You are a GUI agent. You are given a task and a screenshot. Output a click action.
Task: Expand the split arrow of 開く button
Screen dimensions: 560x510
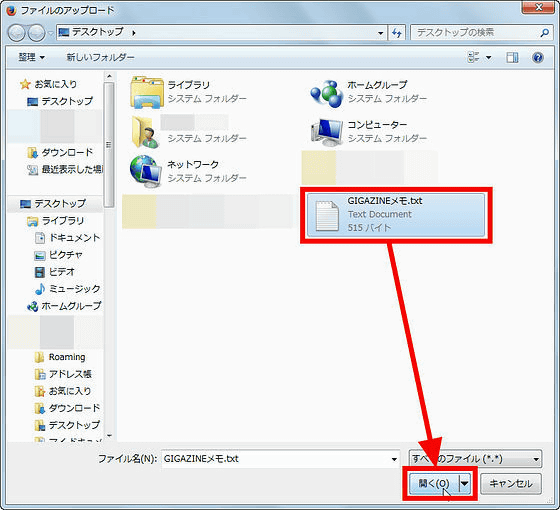[465, 484]
